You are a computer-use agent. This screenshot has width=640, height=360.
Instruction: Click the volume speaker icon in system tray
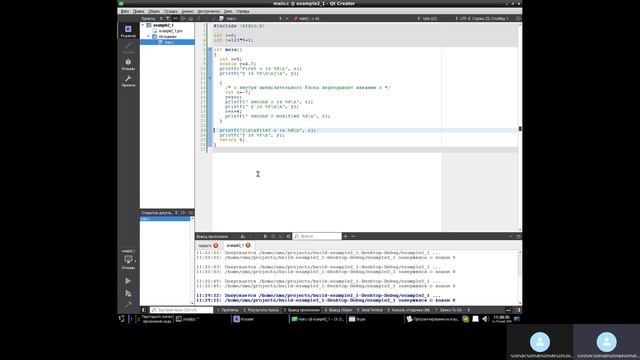(x=485, y=319)
